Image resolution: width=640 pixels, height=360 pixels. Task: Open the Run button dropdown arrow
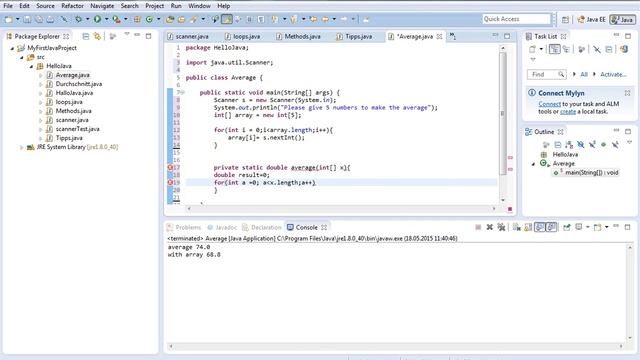coord(106,19)
